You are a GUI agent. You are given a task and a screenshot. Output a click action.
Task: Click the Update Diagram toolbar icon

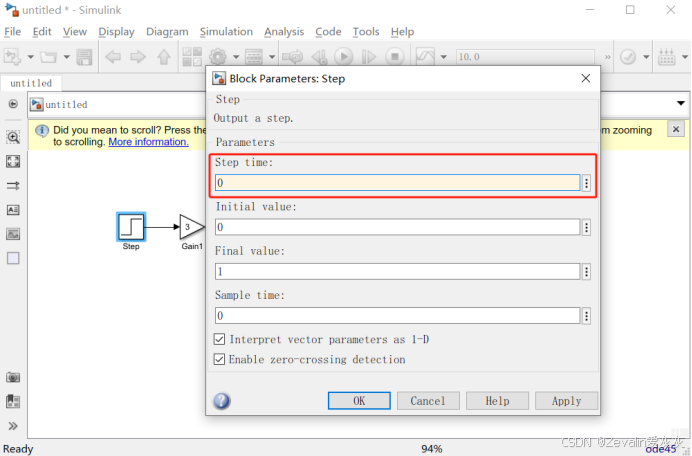[x=292, y=57]
